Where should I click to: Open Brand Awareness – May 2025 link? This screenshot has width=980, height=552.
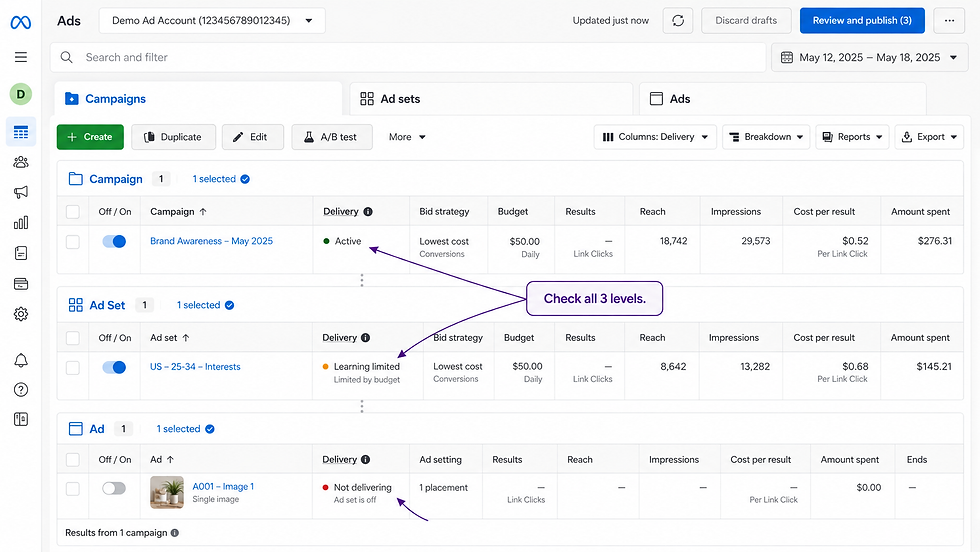(x=211, y=241)
